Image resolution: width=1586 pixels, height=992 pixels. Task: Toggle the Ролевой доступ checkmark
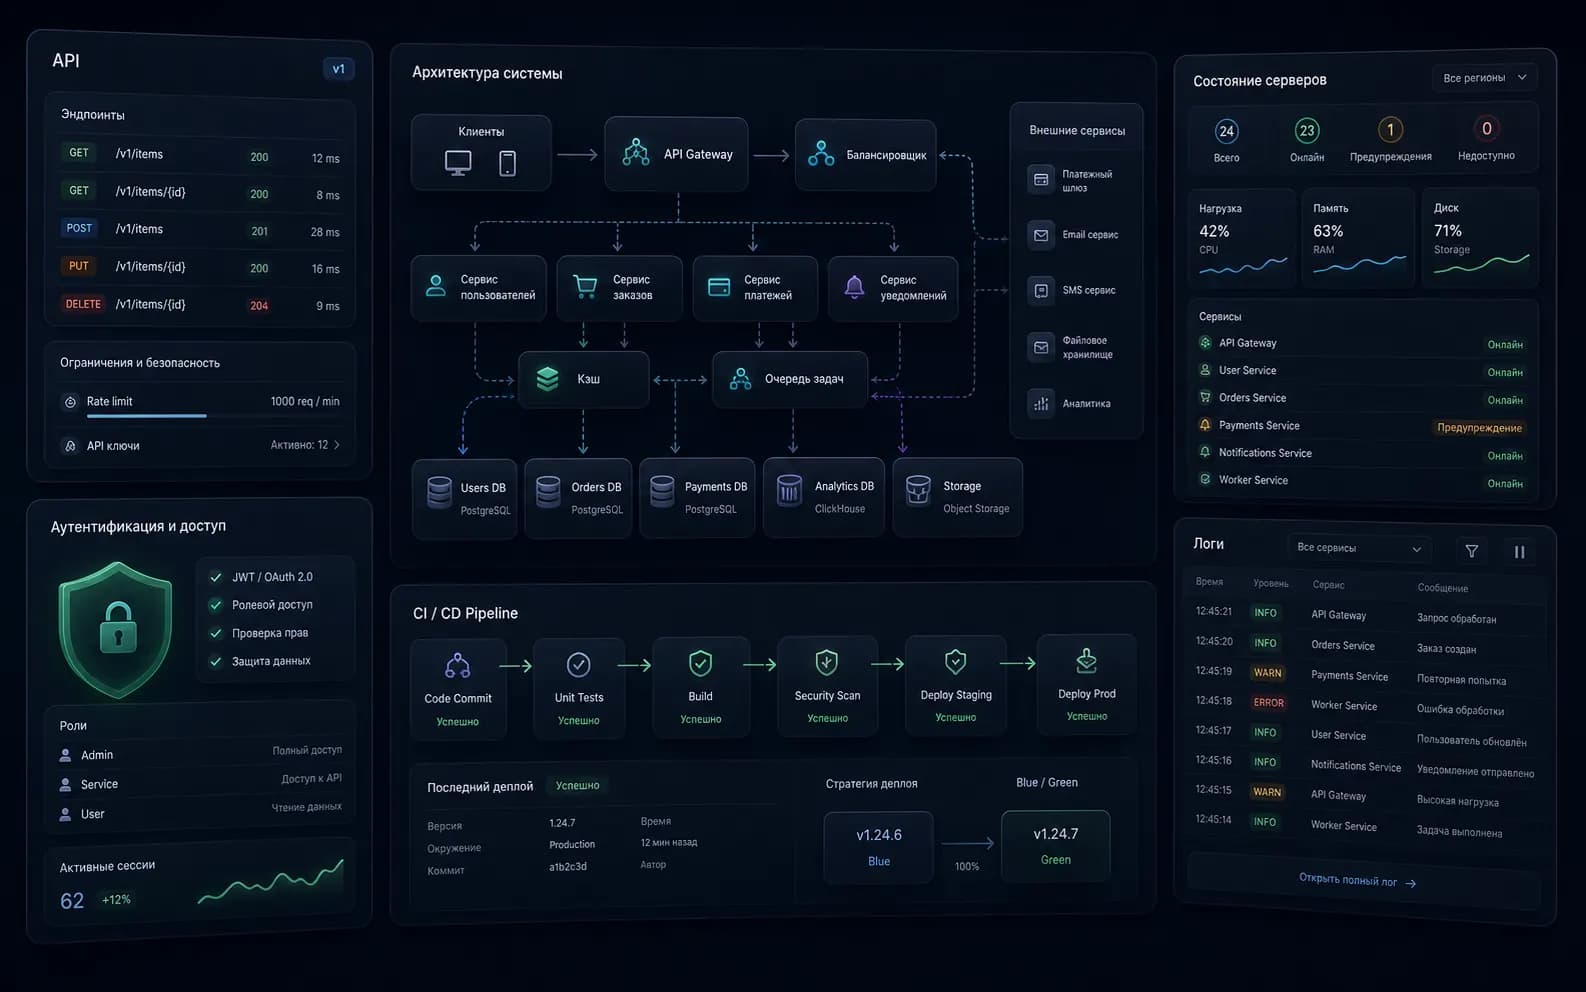(215, 605)
